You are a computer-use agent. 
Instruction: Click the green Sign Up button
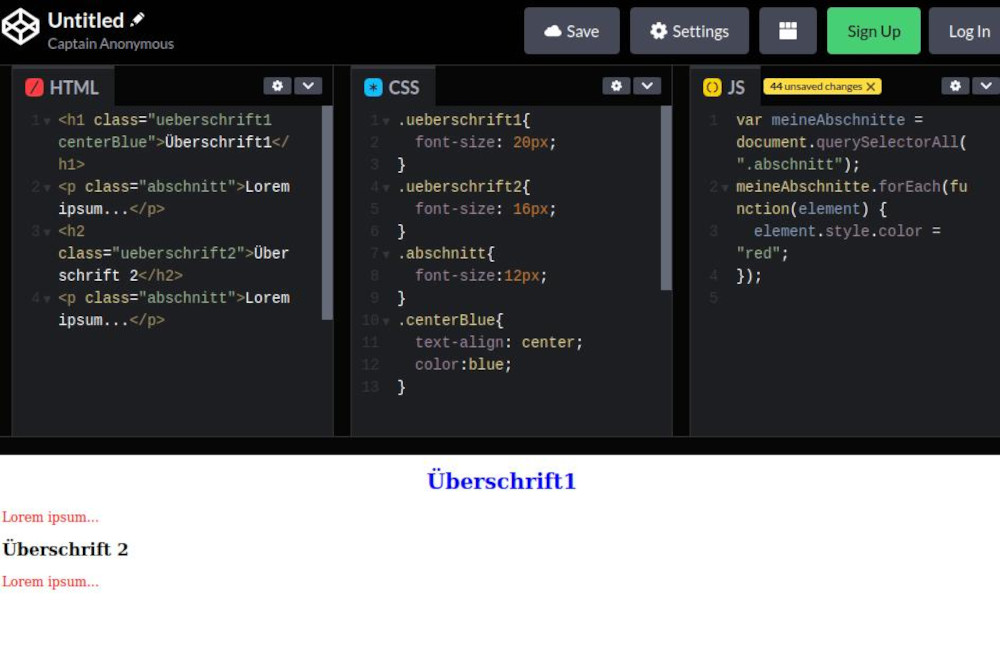(873, 30)
